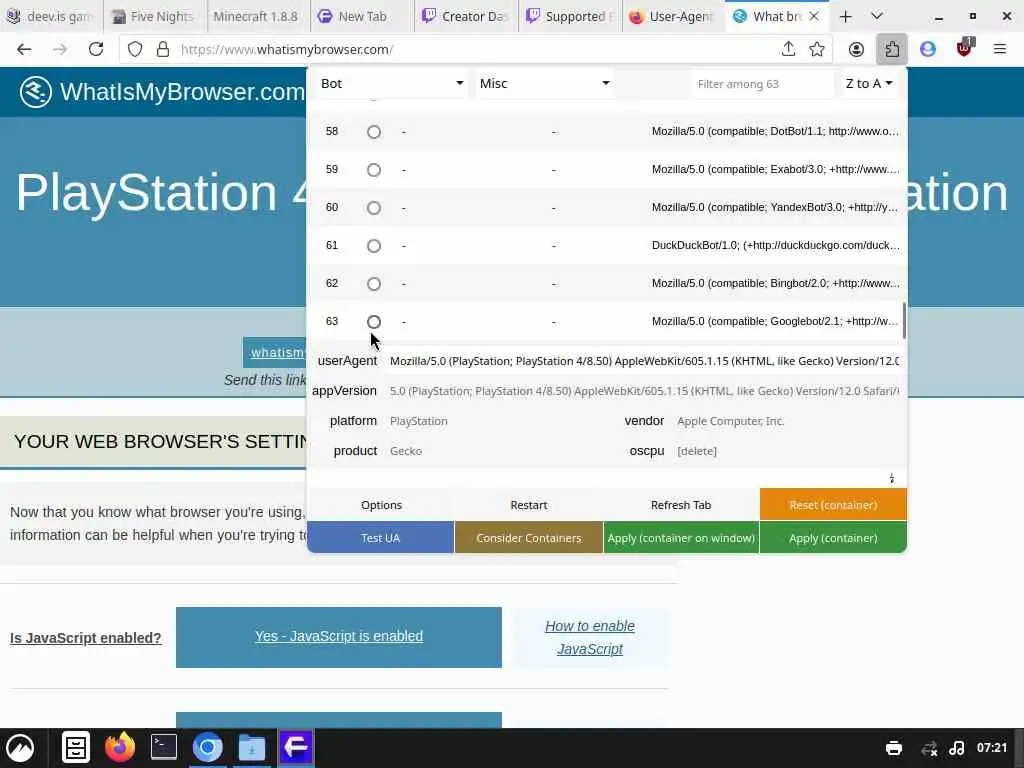Launch Firefox from the taskbar
Image resolution: width=1024 pixels, height=768 pixels.
(120, 748)
